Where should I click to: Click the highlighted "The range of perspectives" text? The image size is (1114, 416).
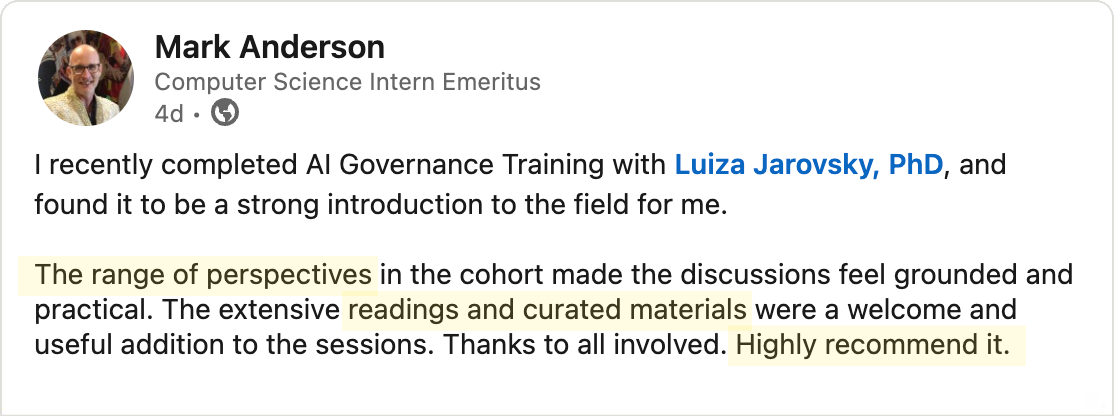(203, 274)
